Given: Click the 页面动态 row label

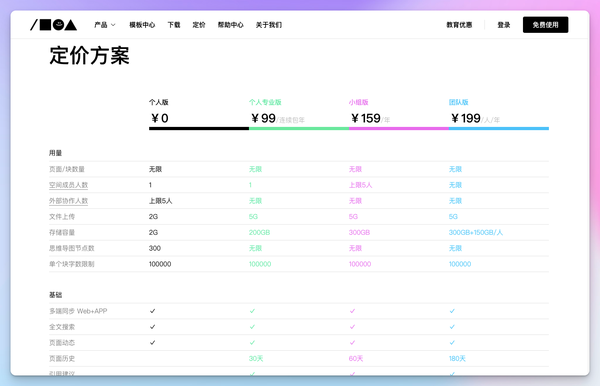Looking at the screenshot, I should pyautogui.click(x=62, y=343).
